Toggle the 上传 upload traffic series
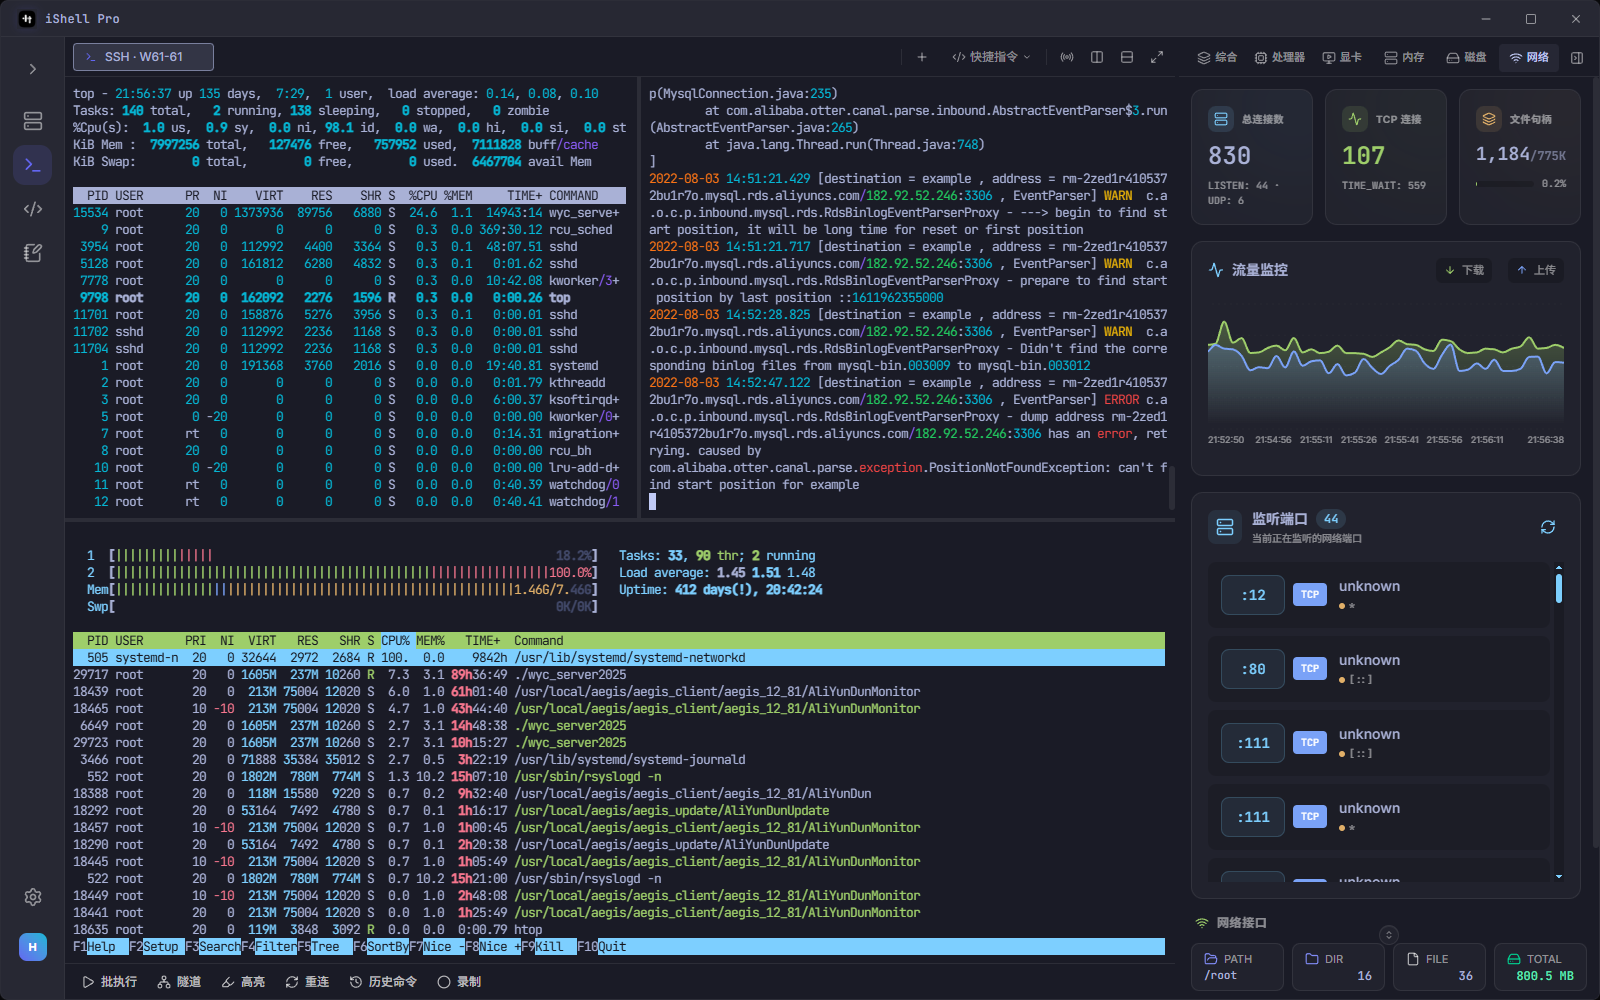Screen dimensions: 1600x1000 pyautogui.click(x=1536, y=270)
